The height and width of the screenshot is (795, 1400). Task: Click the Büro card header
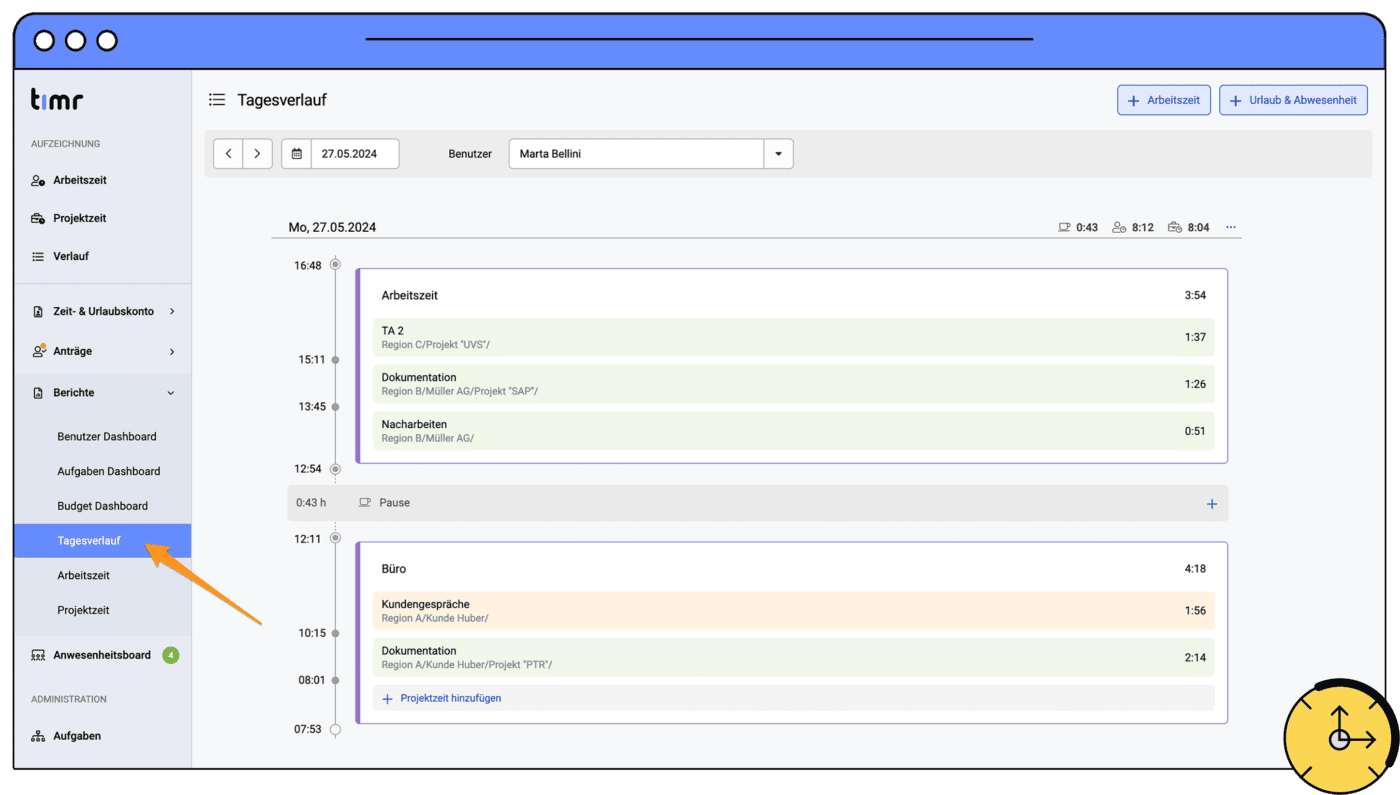pyautogui.click(x=794, y=568)
